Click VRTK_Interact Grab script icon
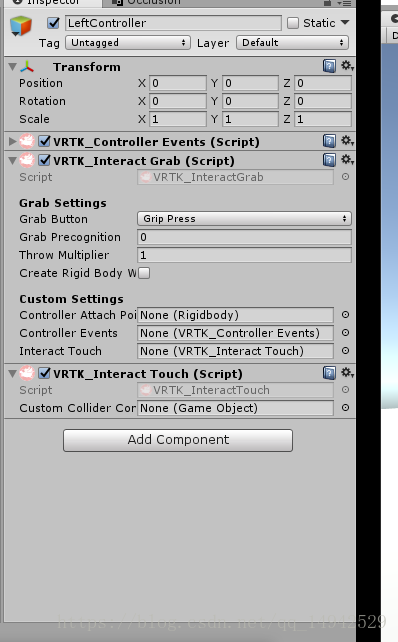 pyautogui.click(x=27, y=160)
